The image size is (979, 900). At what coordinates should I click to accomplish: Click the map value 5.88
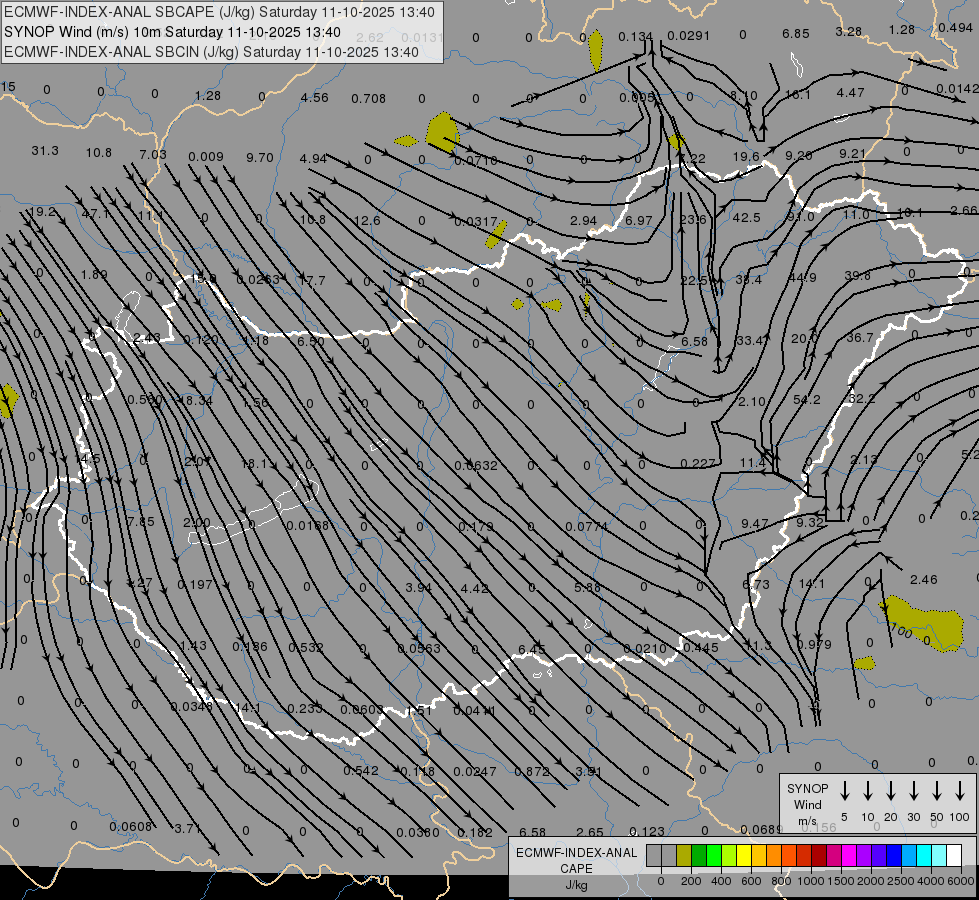click(588, 587)
